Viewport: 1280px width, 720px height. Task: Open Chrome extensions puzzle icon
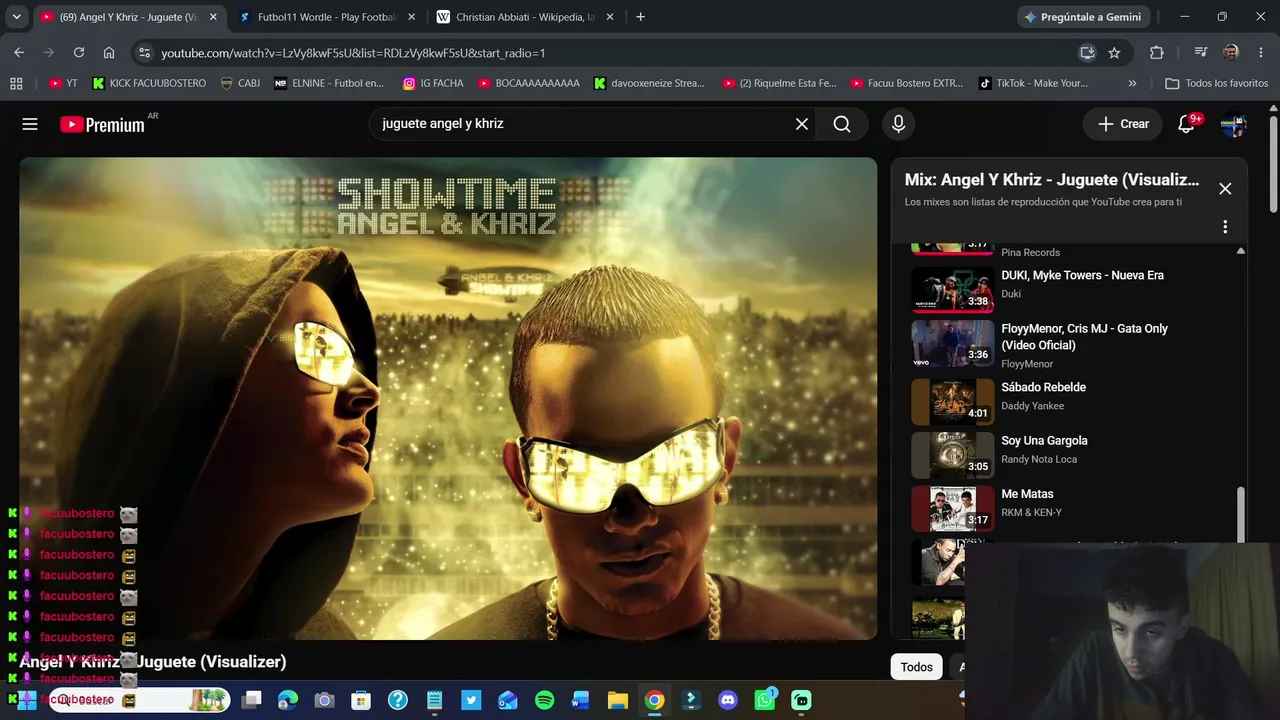click(x=1157, y=53)
